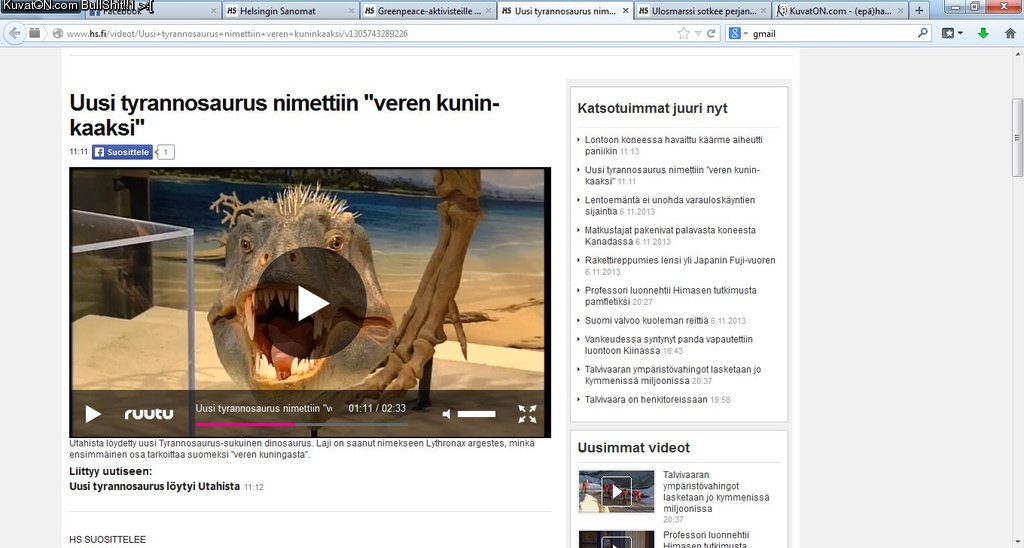Image resolution: width=1024 pixels, height=548 pixels.
Task: Go to browser home page icon
Action: (x=1009, y=33)
